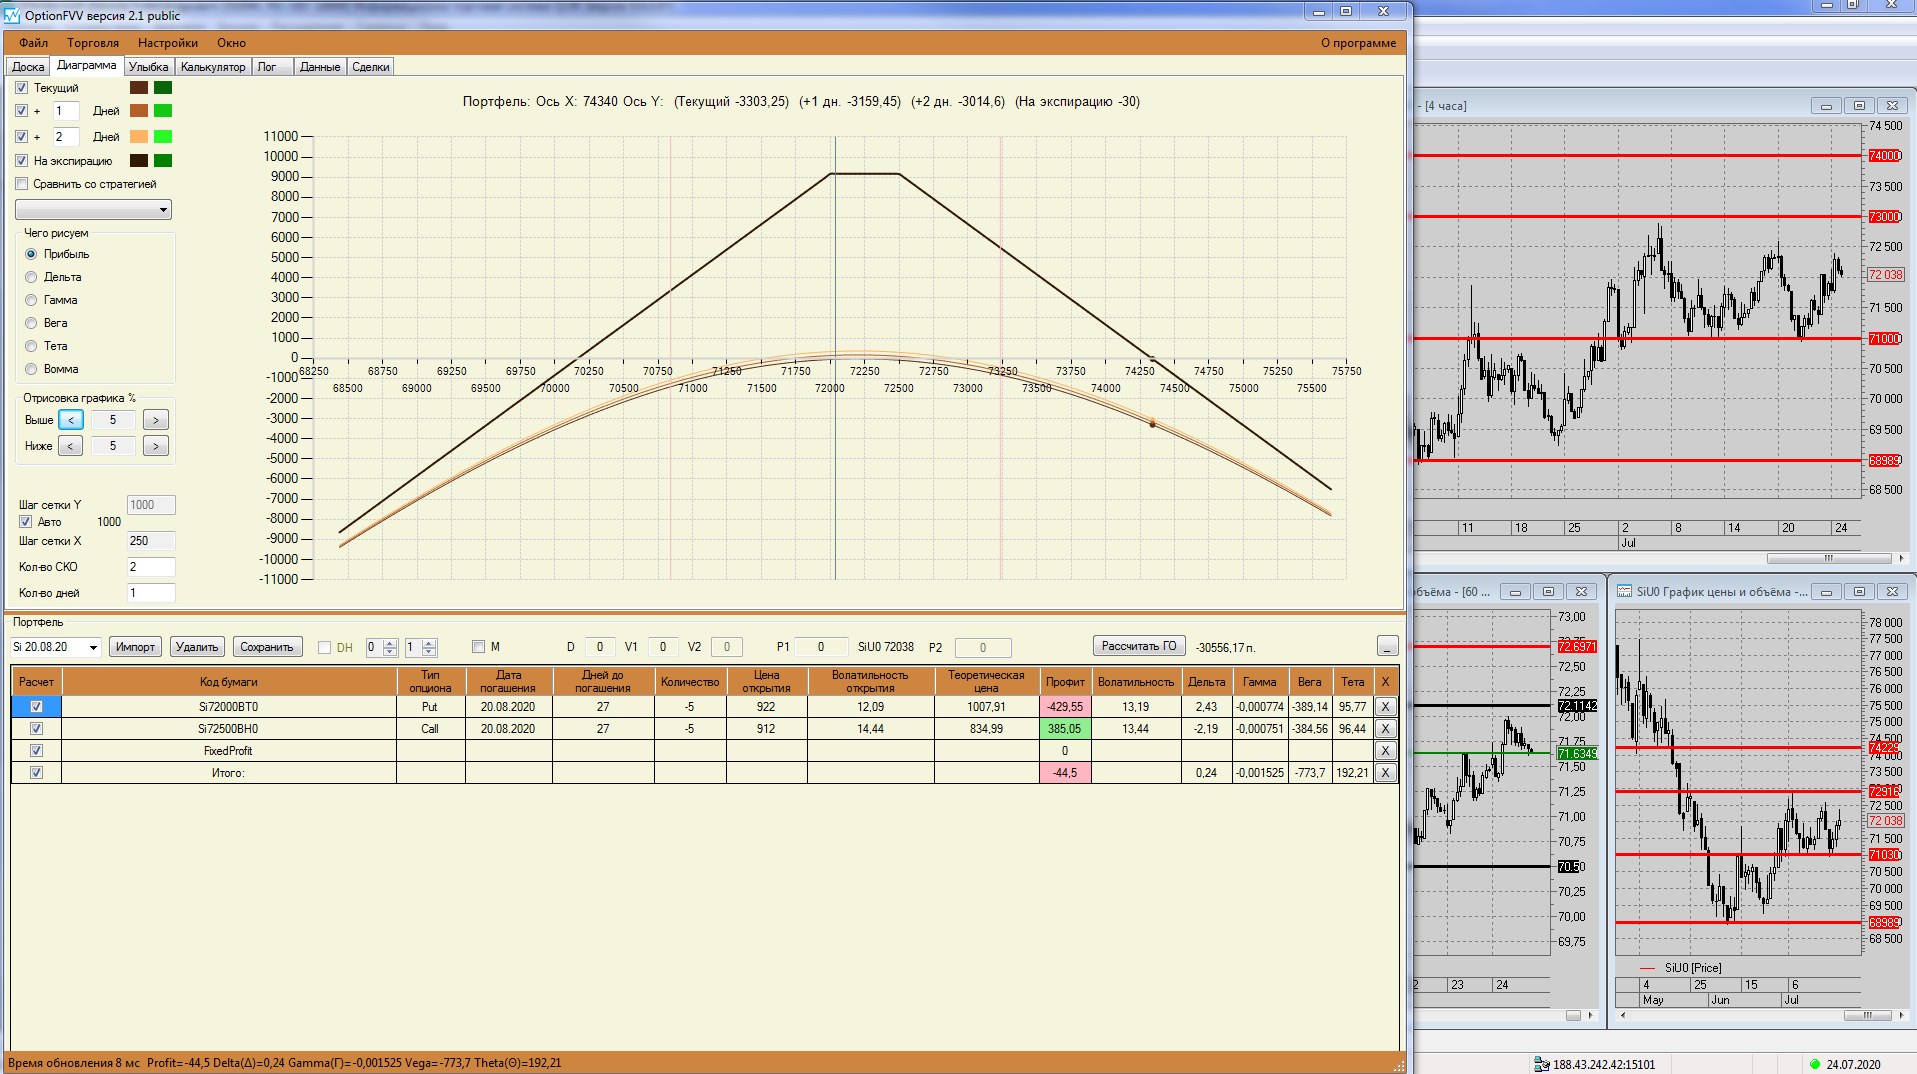Toggle the Текущий curve checkbox

(x=22, y=88)
